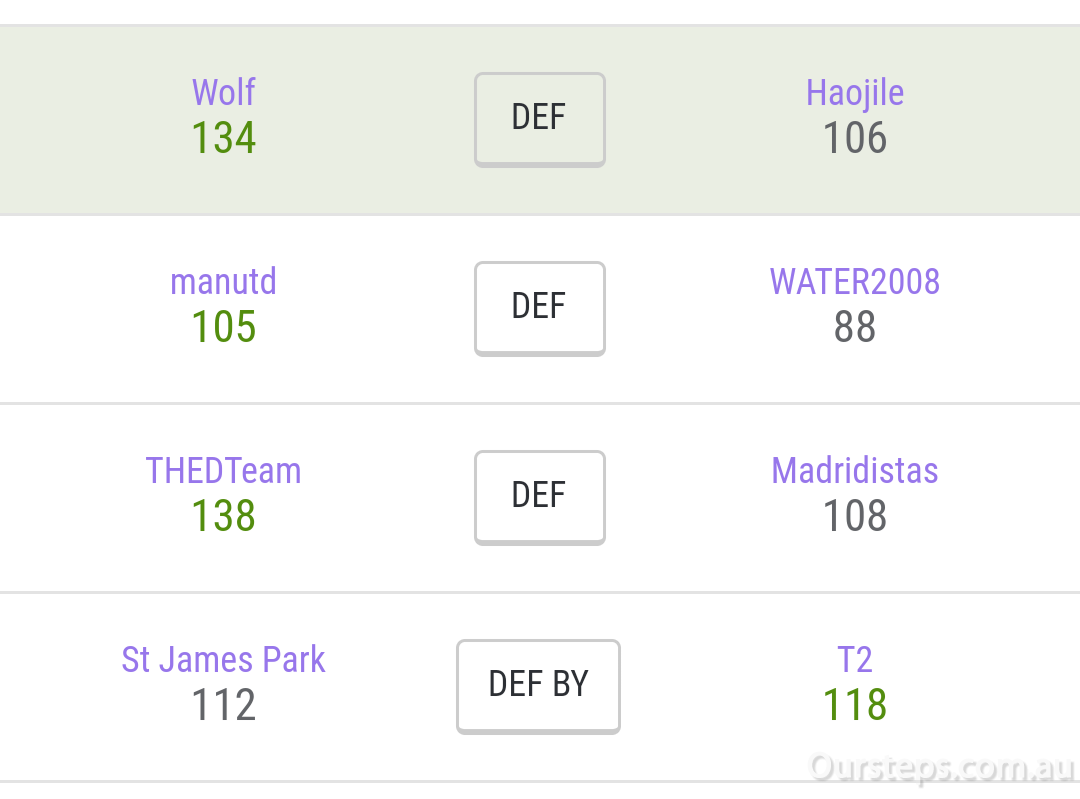Open the Wolf team link
The height and width of the screenshot is (799, 1080).
coord(224,92)
